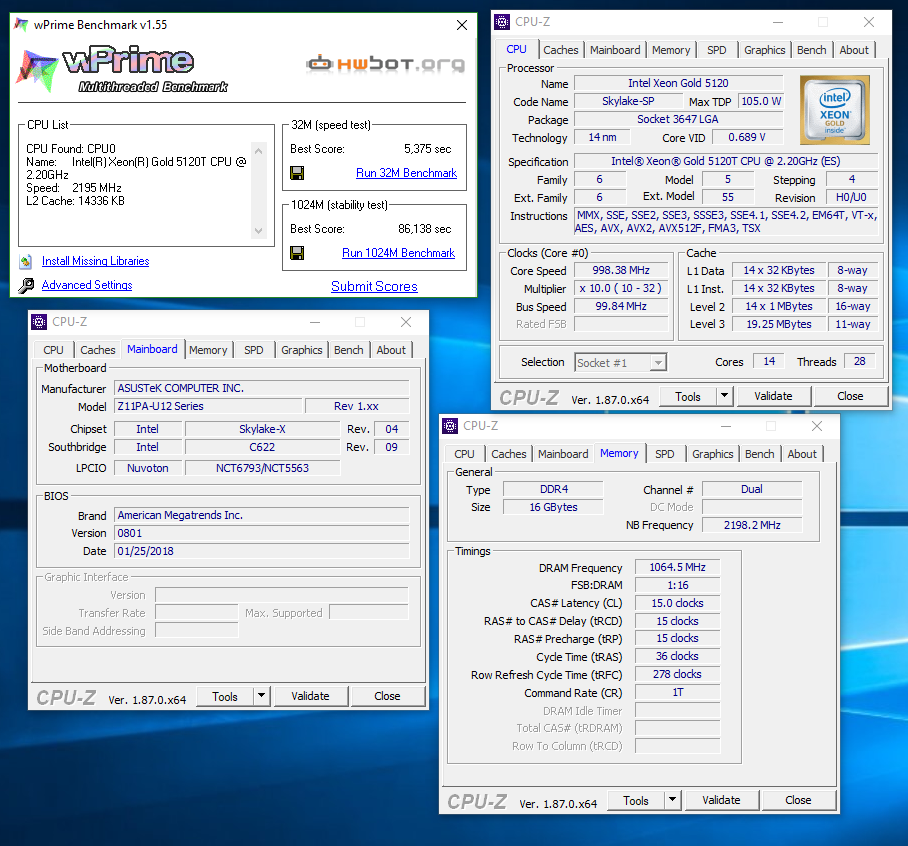Click Tools button in Mainboard CPU-Z window
The width and height of the screenshot is (908, 846).
[225, 697]
